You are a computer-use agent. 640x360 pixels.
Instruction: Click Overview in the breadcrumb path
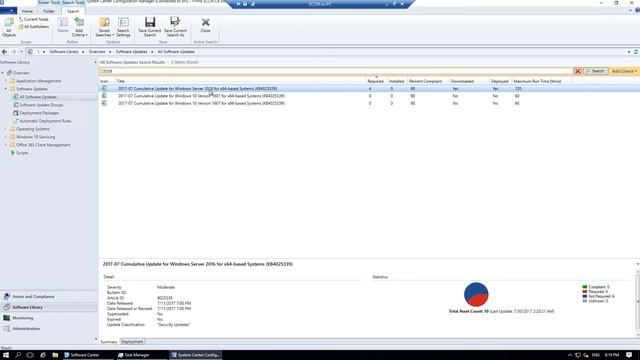[97, 52]
